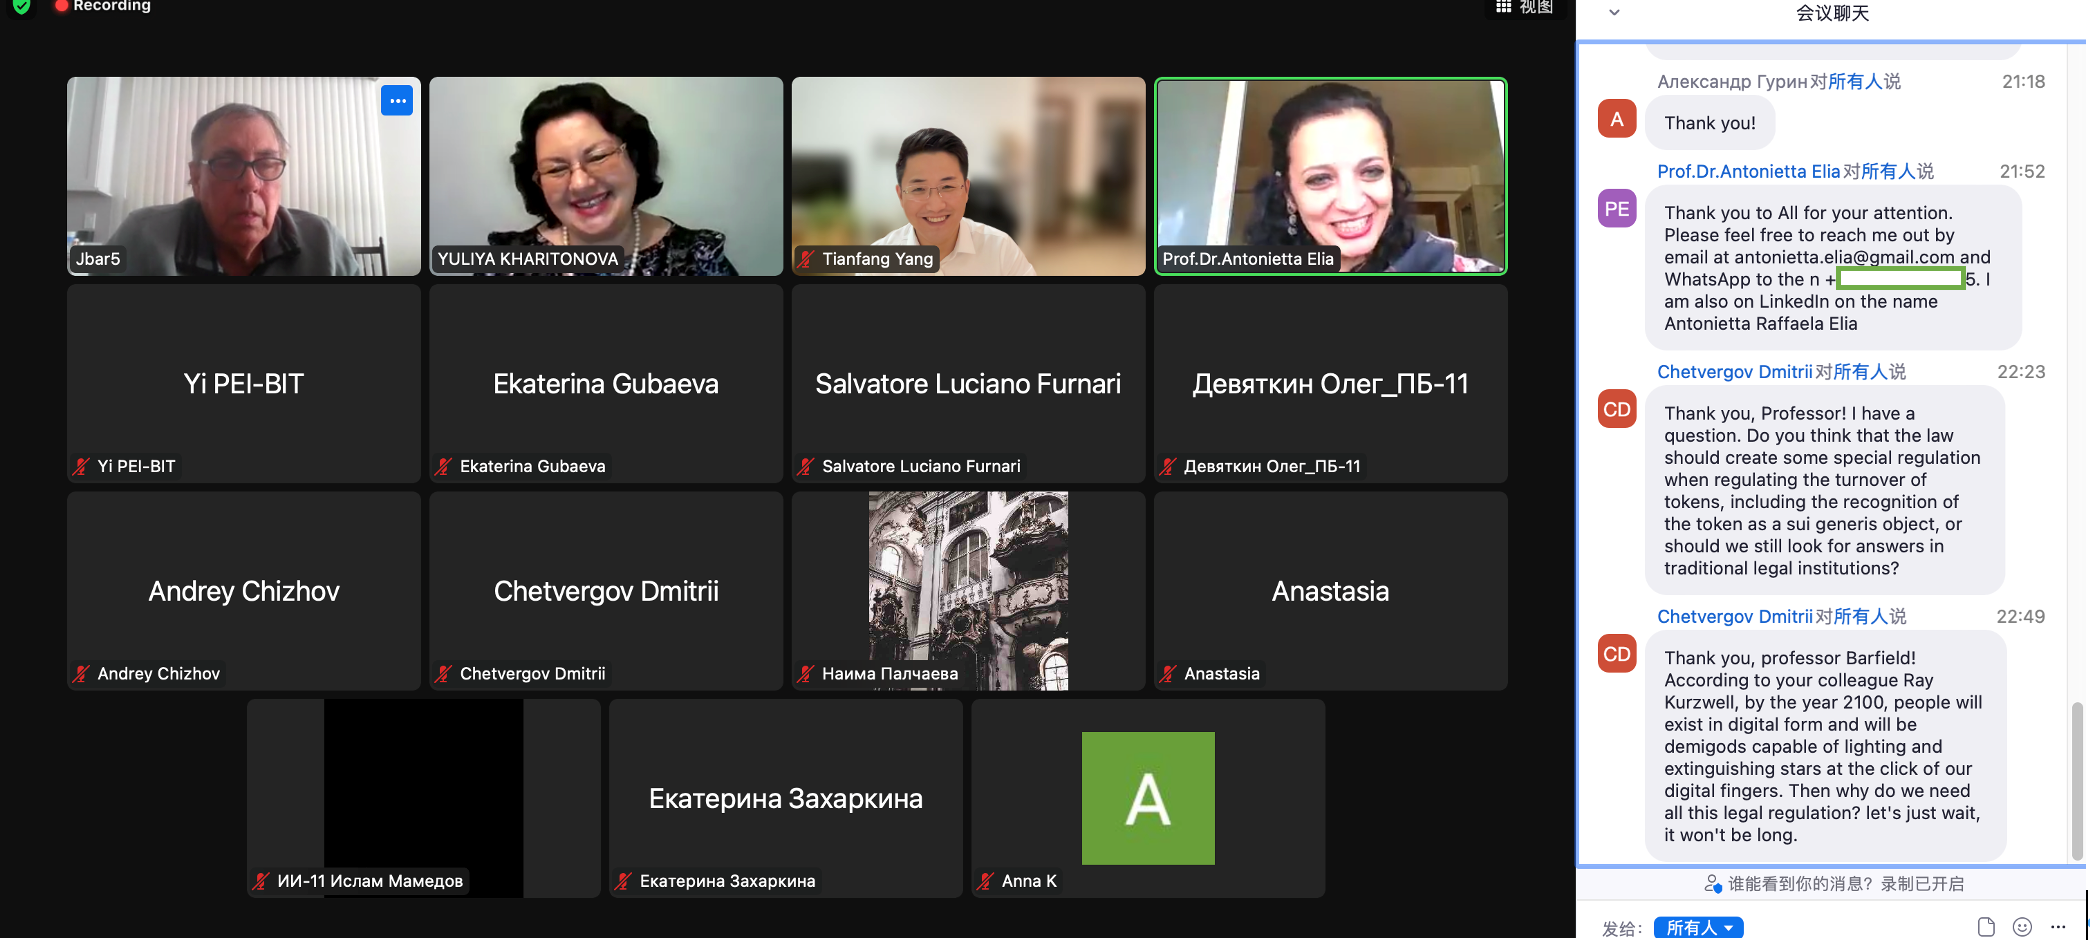Open the chat more options ellipsis
Image resolution: width=2090 pixels, height=952 pixels.
click(x=2058, y=927)
